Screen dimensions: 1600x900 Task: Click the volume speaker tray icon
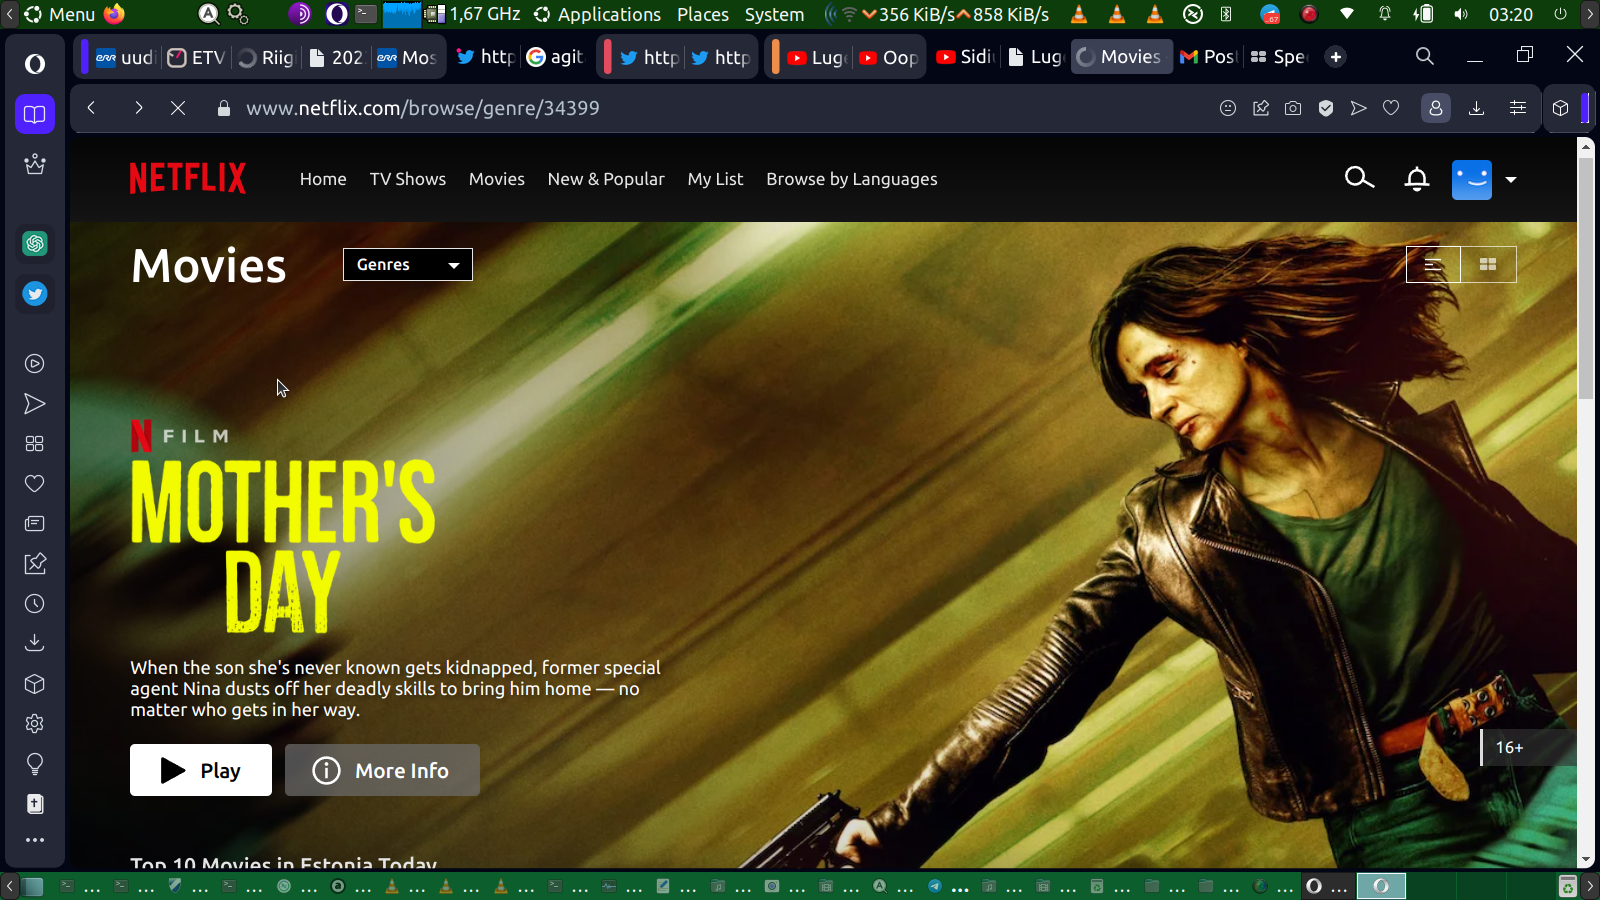pyautogui.click(x=1461, y=14)
